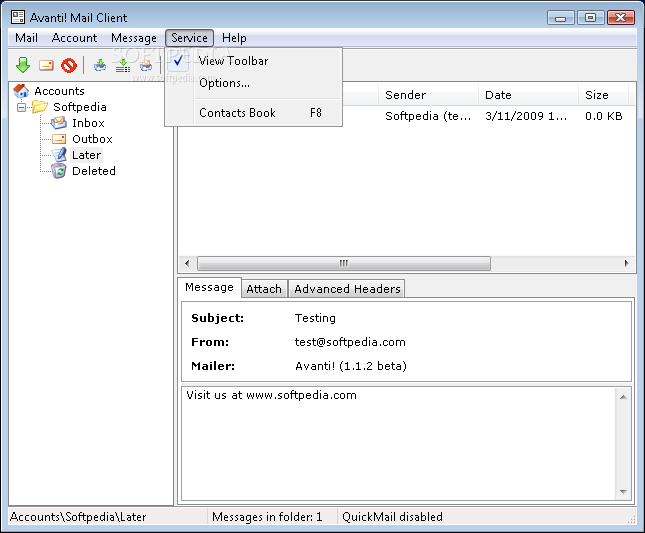This screenshot has height=533, width=645.
Task: Click the test@softpedia.com sender address
Action: pos(350,342)
